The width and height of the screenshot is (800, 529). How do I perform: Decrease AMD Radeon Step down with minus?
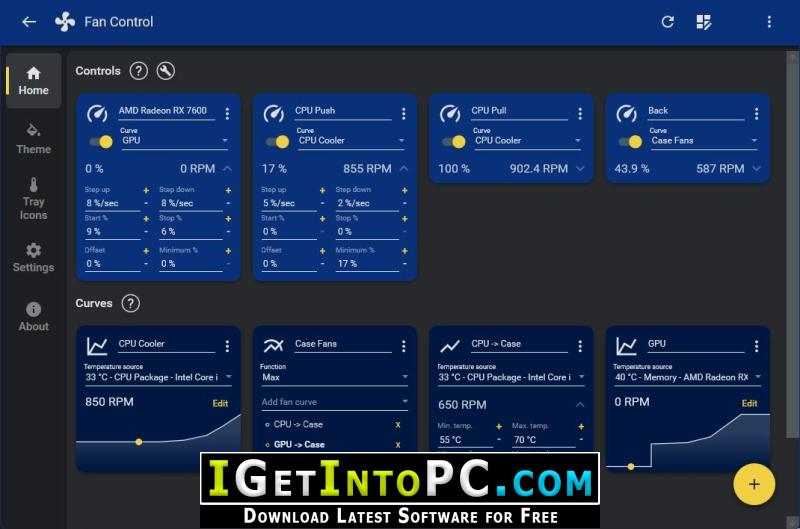click(x=228, y=203)
